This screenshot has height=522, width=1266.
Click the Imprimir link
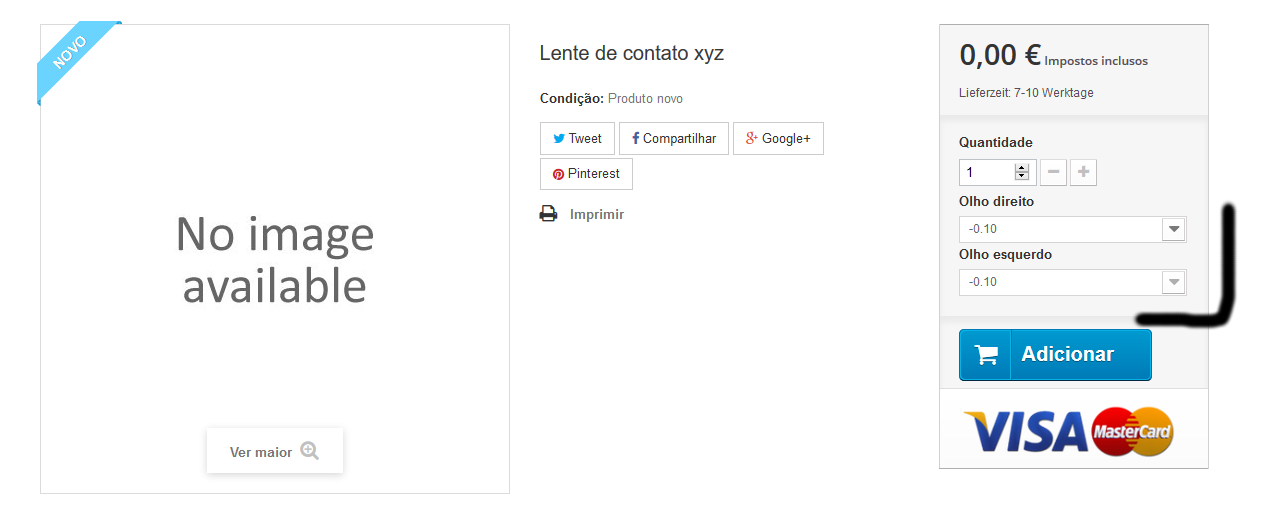(596, 214)
